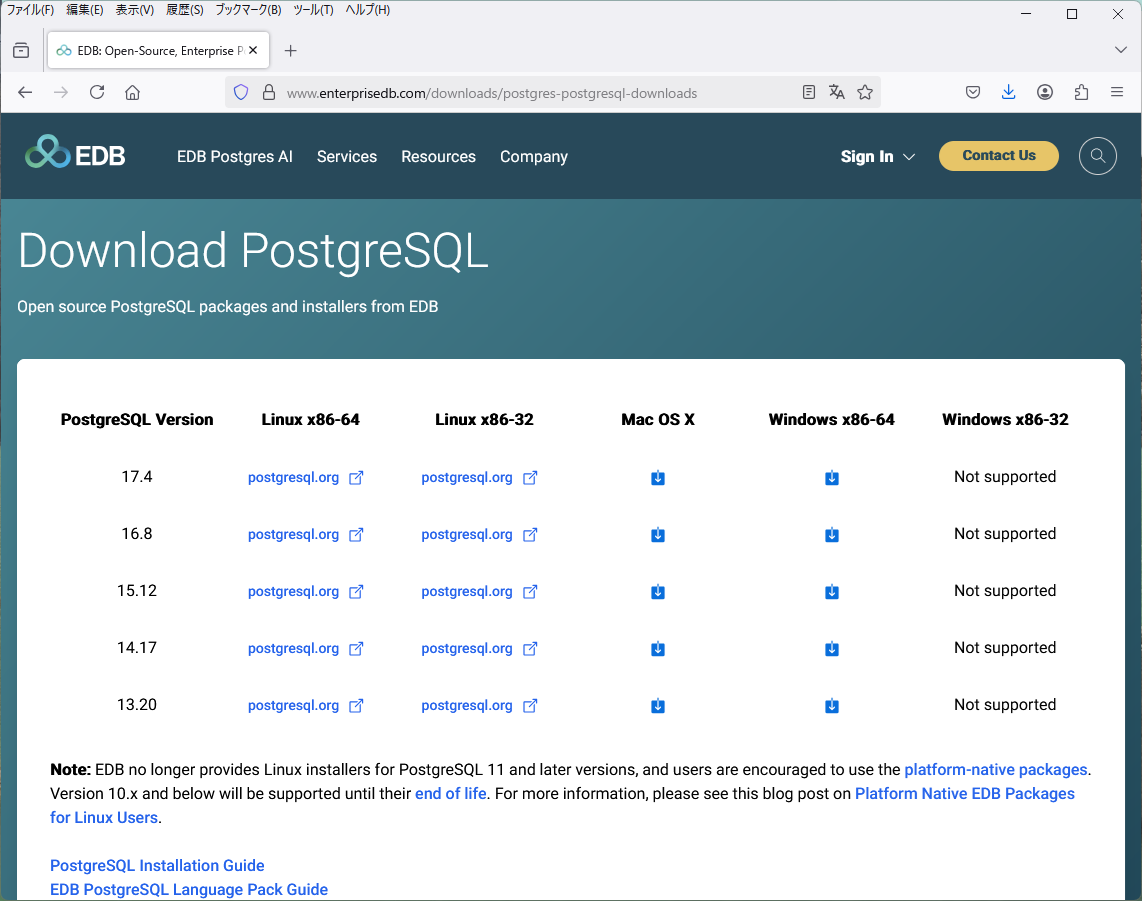Click the Contact Us button
The image size is (1142, 901).
pos(998,156)
